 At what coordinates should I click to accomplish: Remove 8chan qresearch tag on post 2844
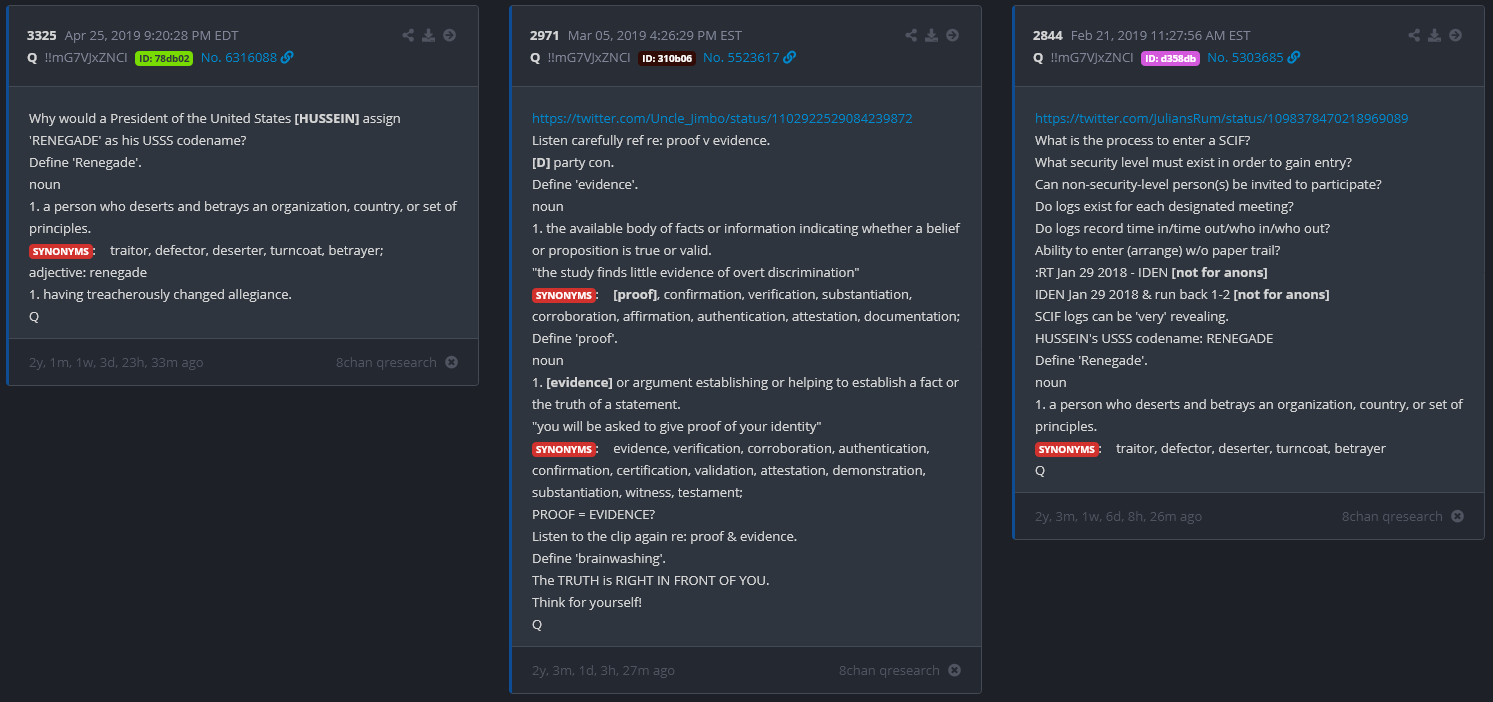1457,516
